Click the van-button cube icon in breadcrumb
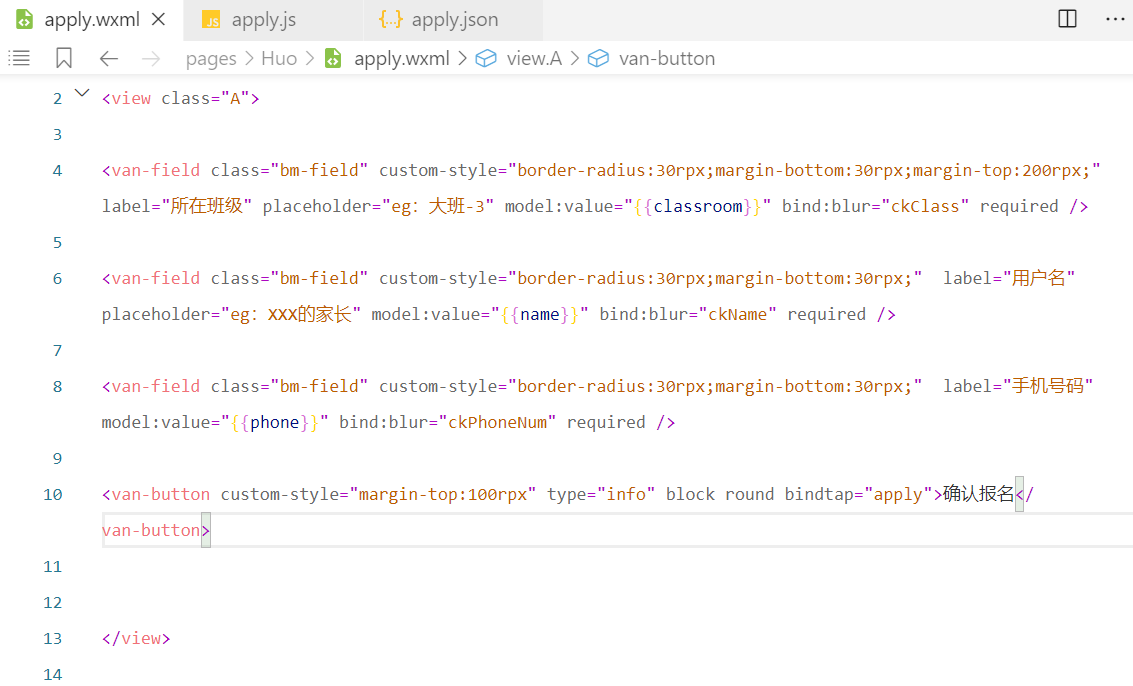Image resolution: width=1133 pixels, height=686 pixels. point(598,58)
